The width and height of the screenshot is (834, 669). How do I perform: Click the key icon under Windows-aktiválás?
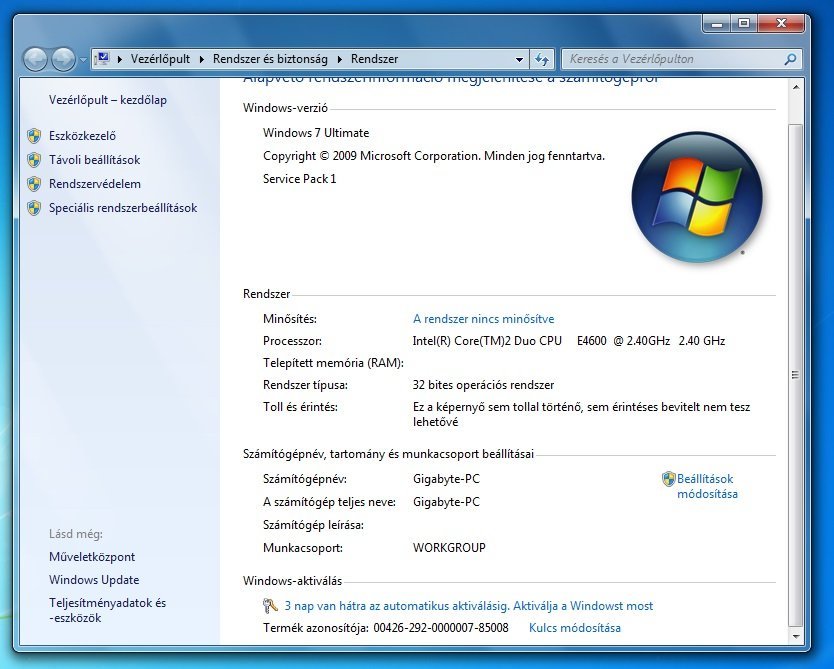[x=270, y=606]
